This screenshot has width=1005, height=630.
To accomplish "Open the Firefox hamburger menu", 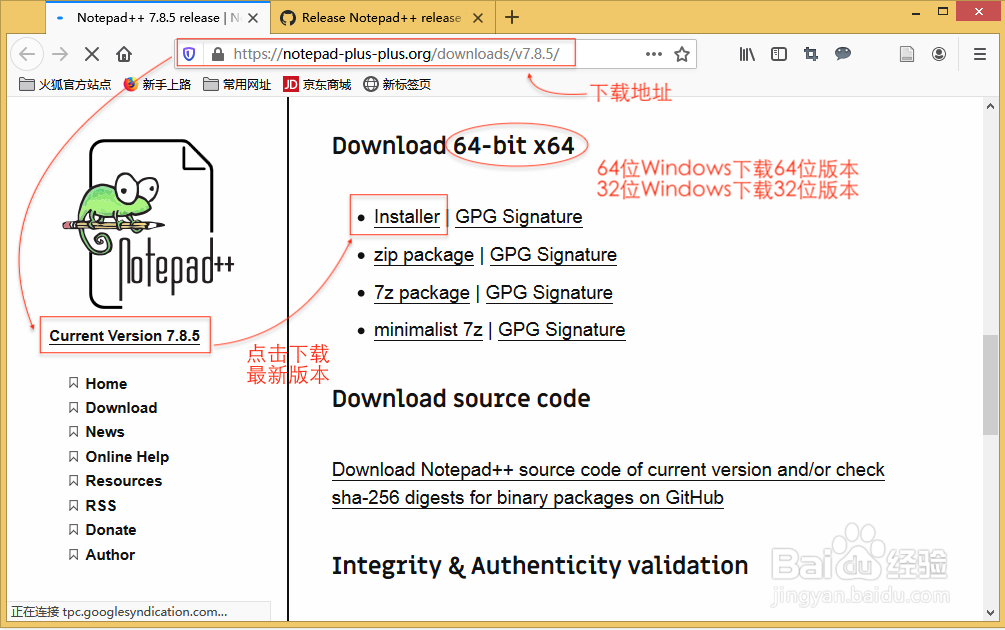I will pyautogui.click(x=980, y=54).
